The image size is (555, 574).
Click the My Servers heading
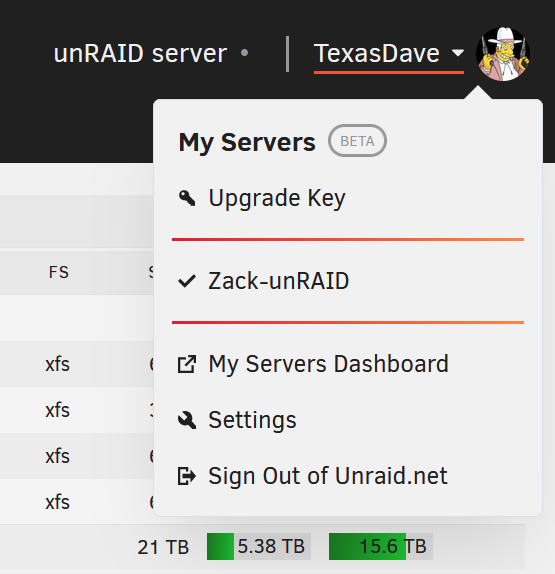pyautogui.click(x=247, y=142)
